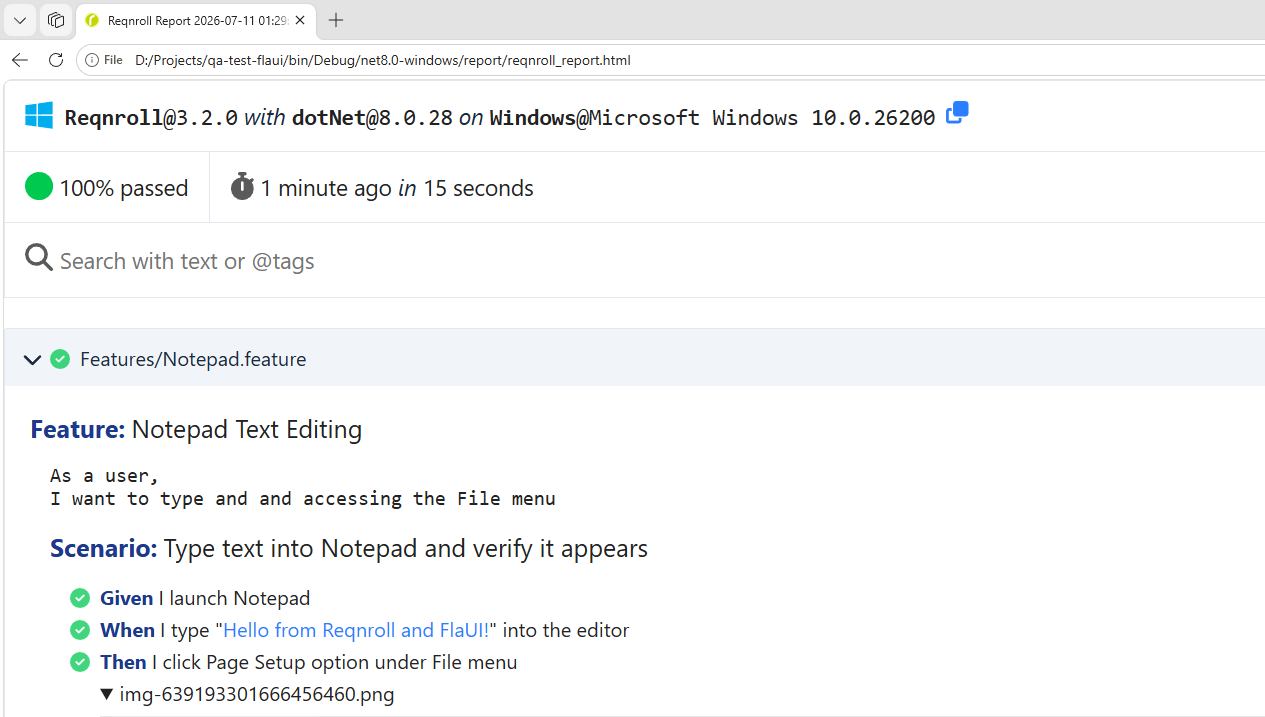Click the passed icon beside Features/Notepad.feature
Screen dimensions: 1265x717
click(x=60, y=359)
